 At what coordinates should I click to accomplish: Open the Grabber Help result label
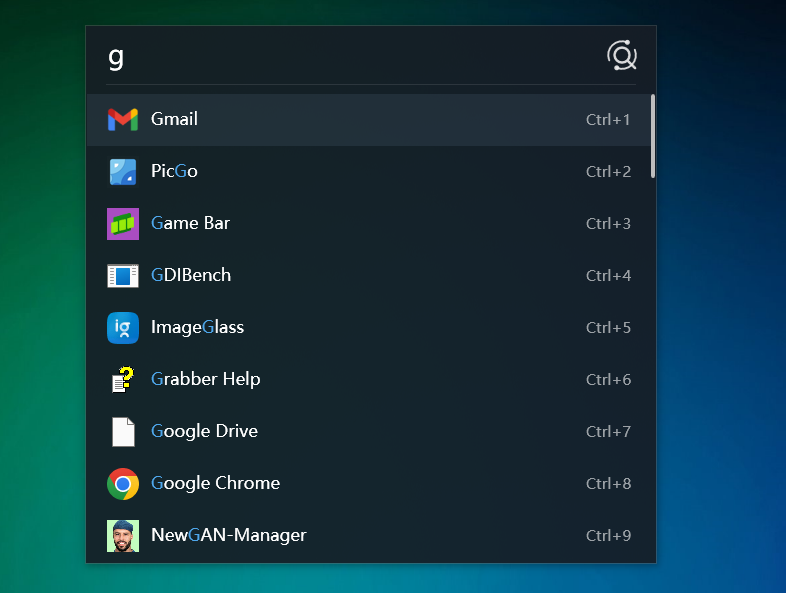pyautogui.click(x=206, y=379)
